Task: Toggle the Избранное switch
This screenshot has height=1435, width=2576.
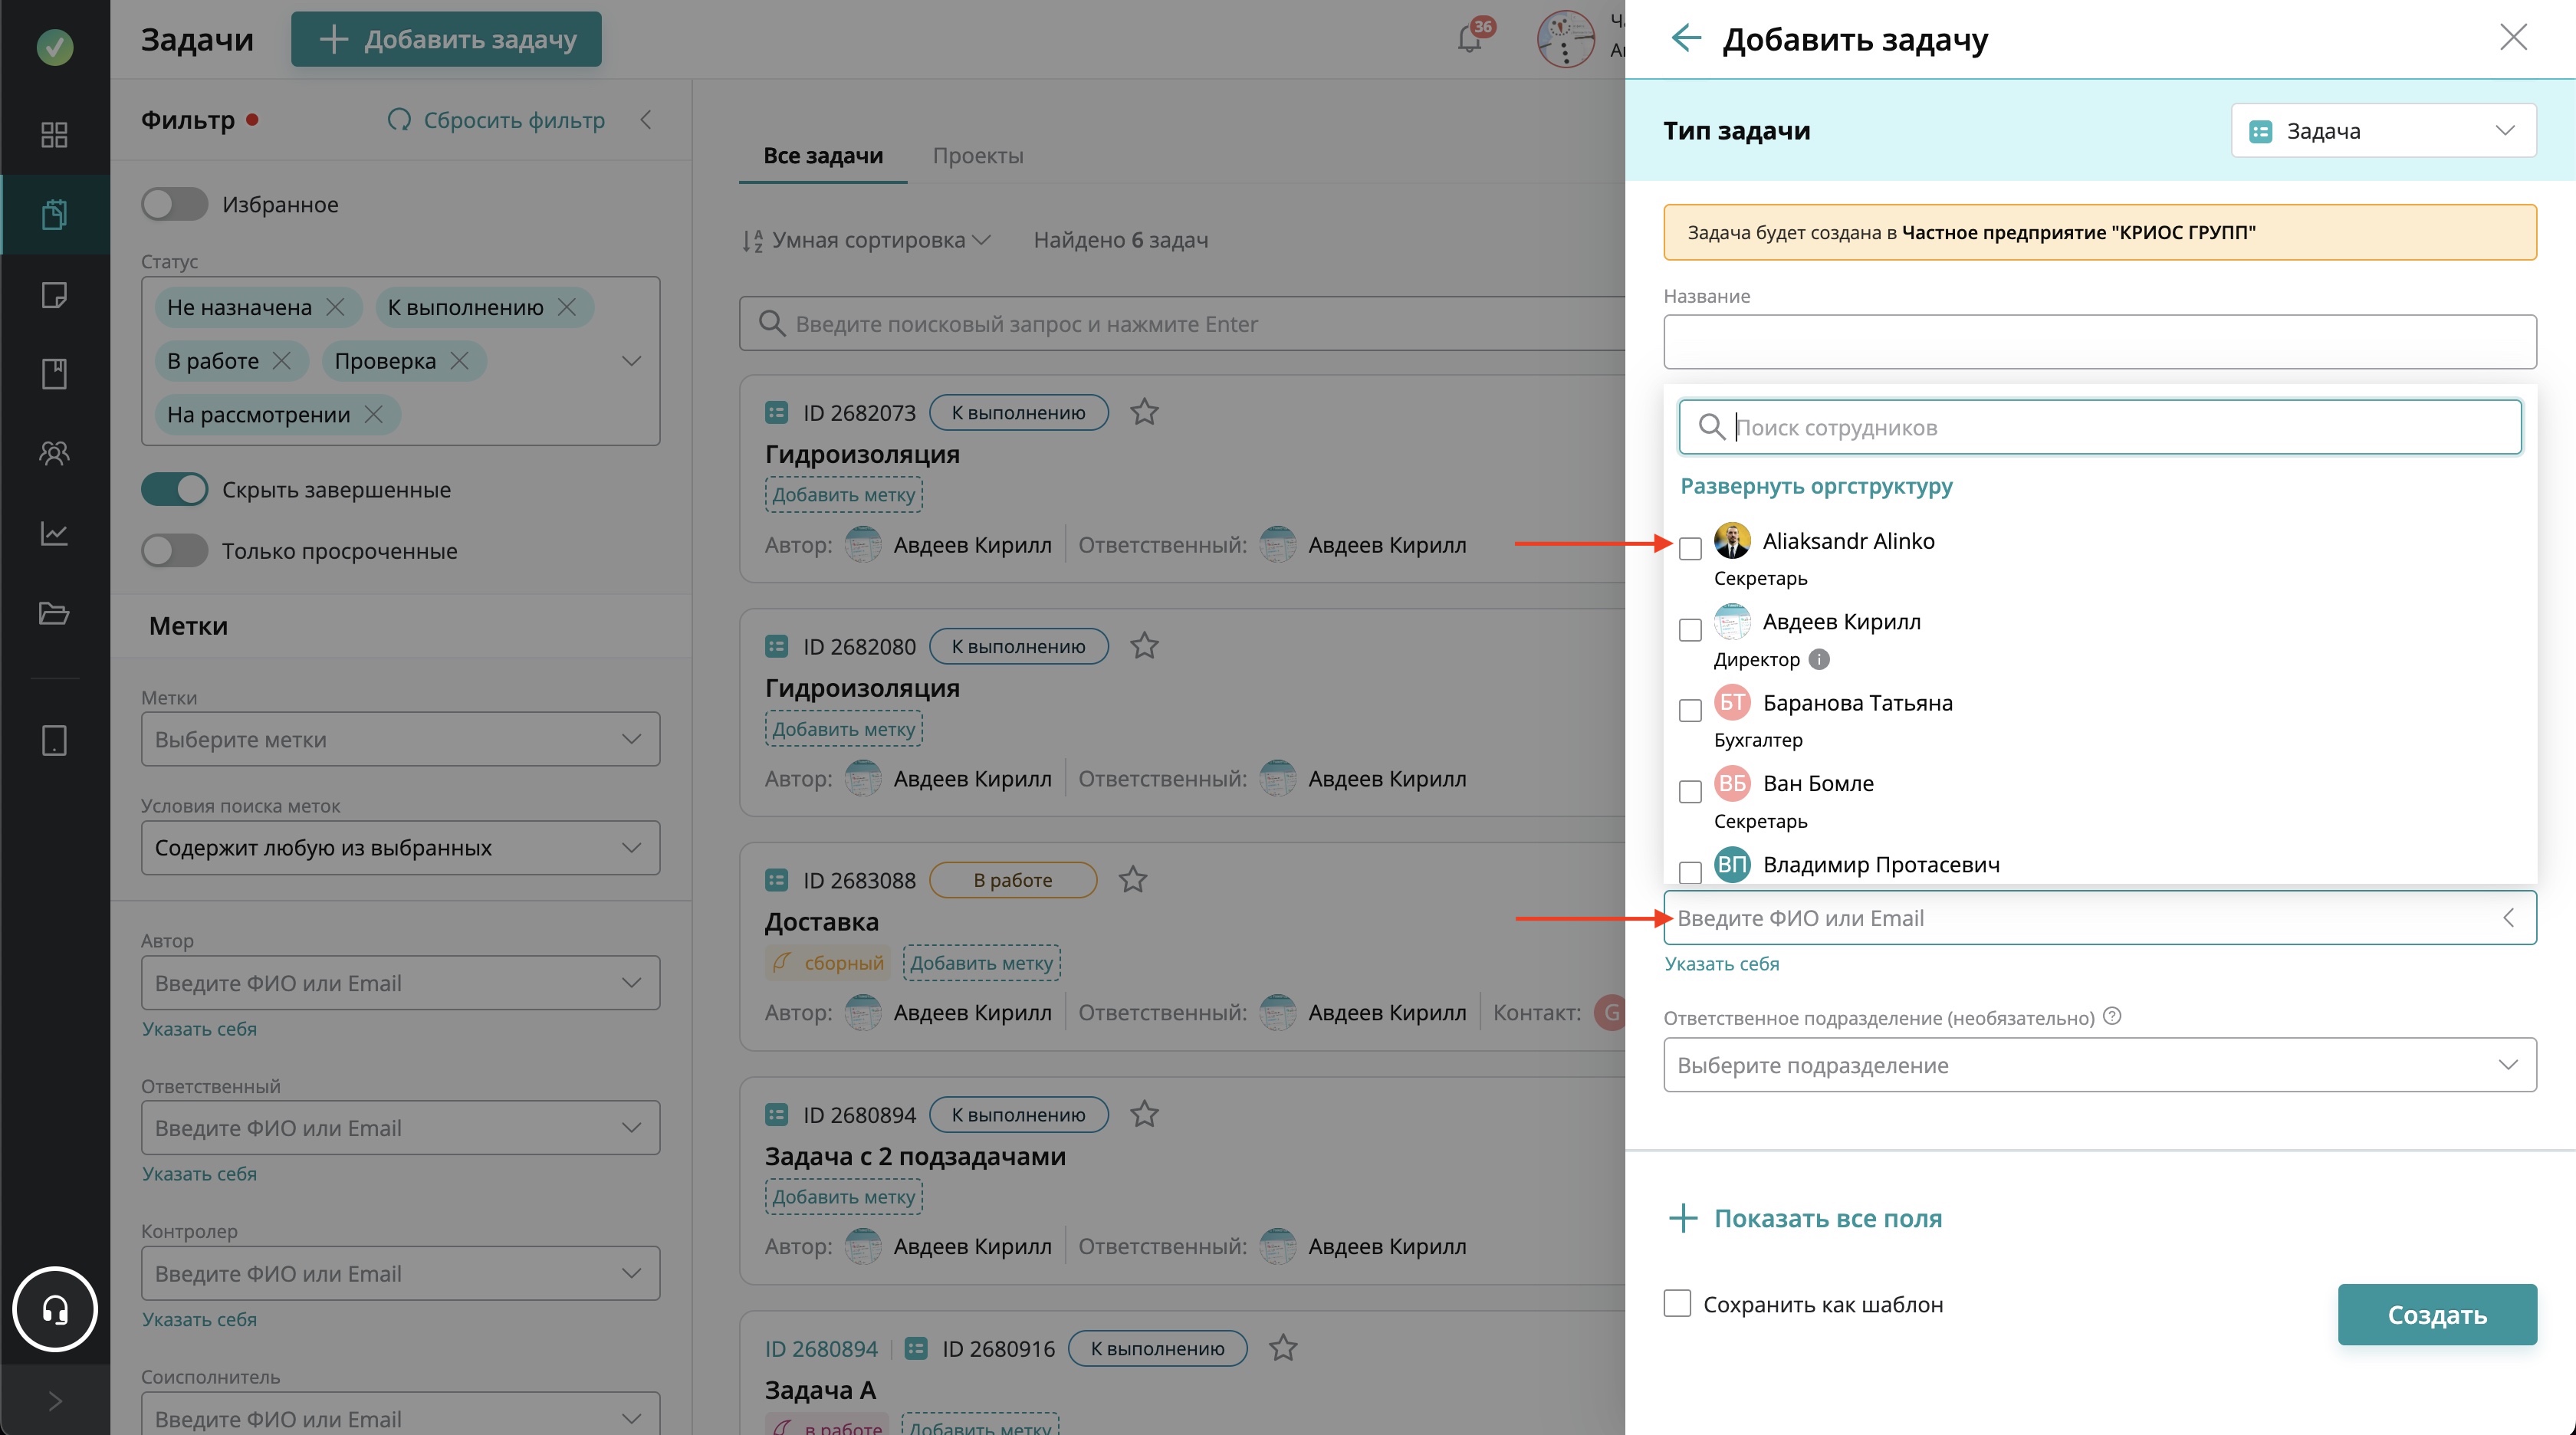Action: pos(174,204)
